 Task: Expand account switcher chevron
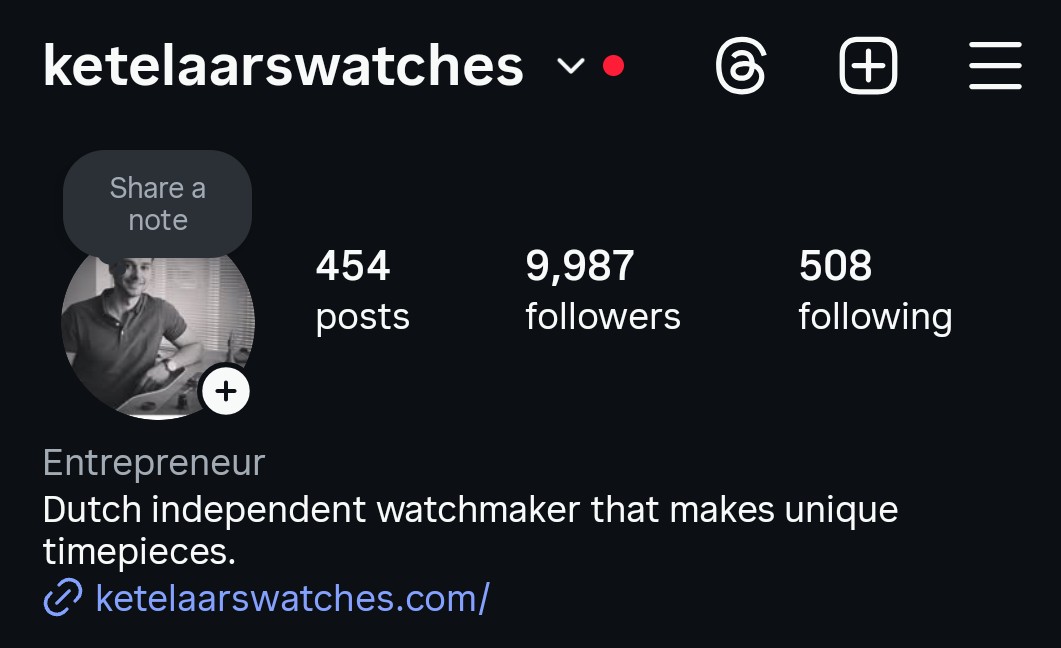coord(570,66)
